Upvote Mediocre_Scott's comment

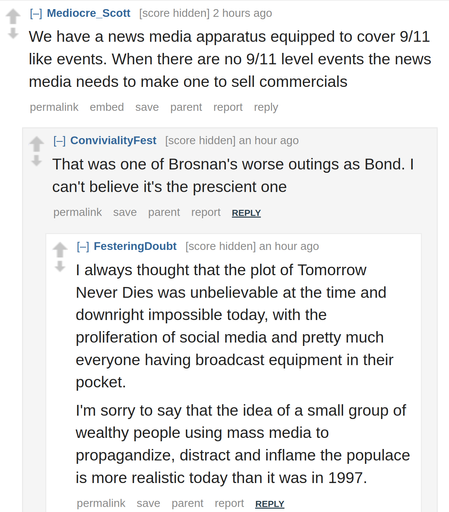point(13,17)
